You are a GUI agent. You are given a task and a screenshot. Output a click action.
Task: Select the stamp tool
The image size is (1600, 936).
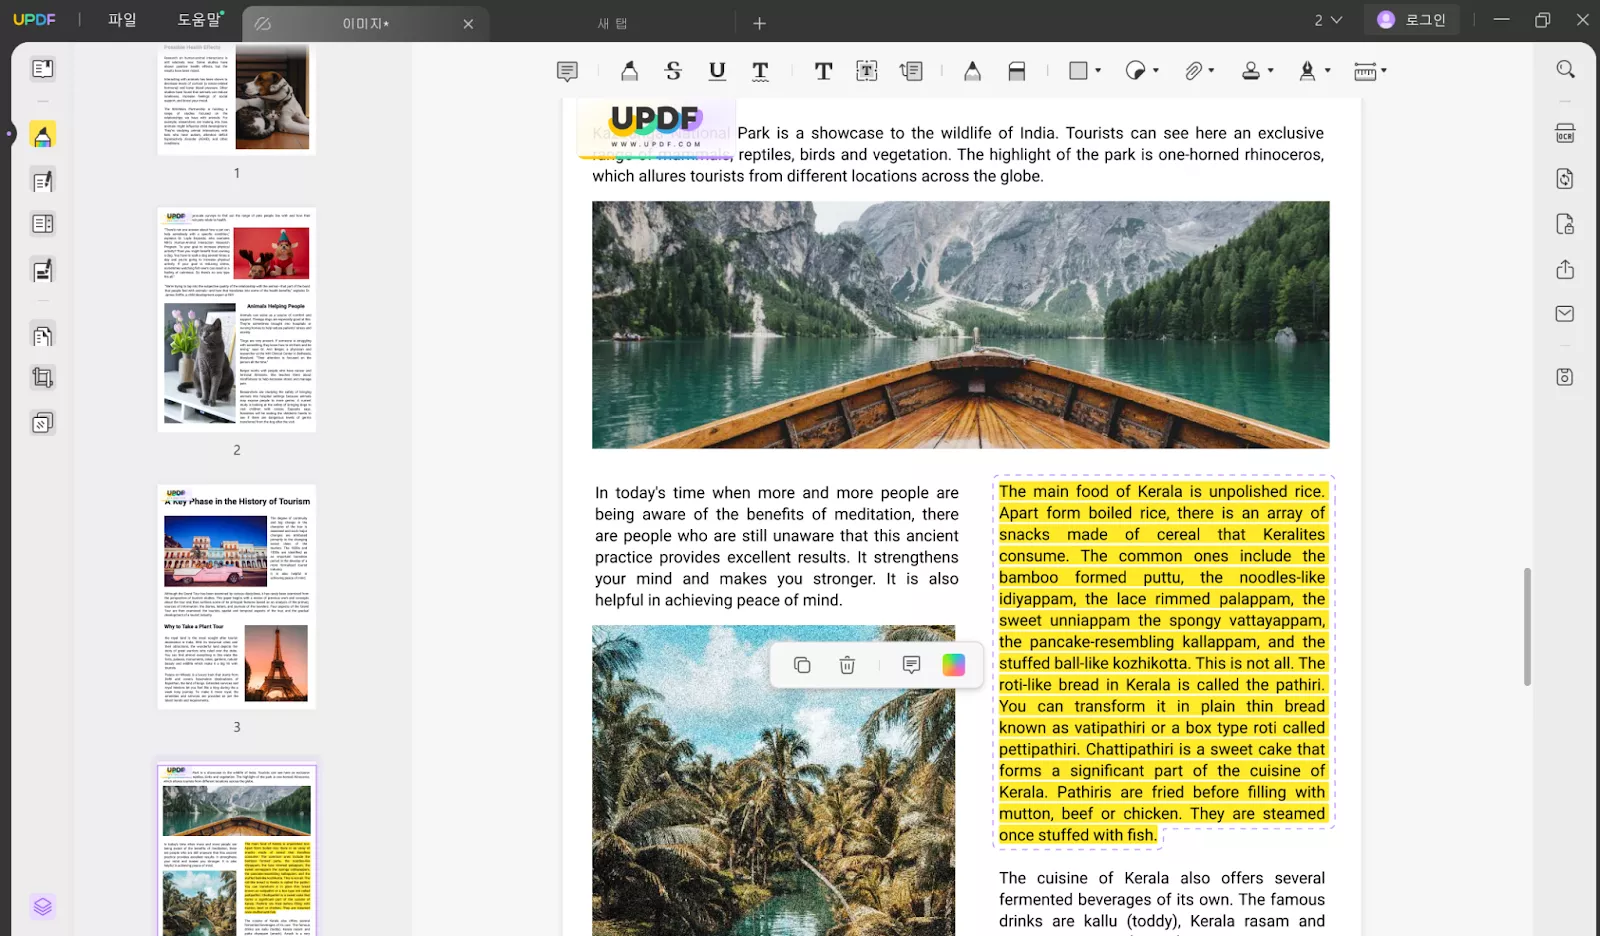pos(1251,71)
